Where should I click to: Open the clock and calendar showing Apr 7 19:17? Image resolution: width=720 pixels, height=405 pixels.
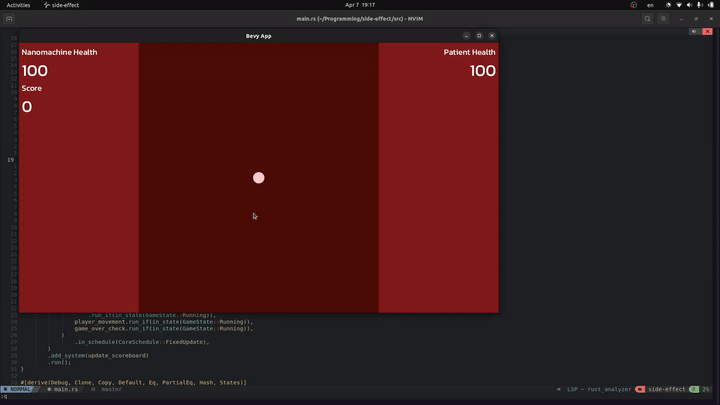click(x=360, y=5)
